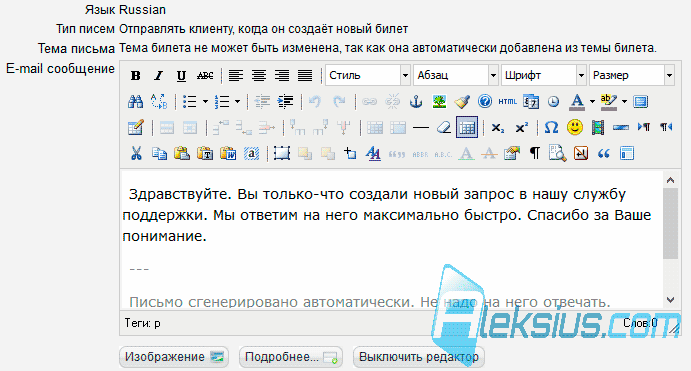Screen dimensions: 691x371
Task: Undo last action
Action: [315, 102]
